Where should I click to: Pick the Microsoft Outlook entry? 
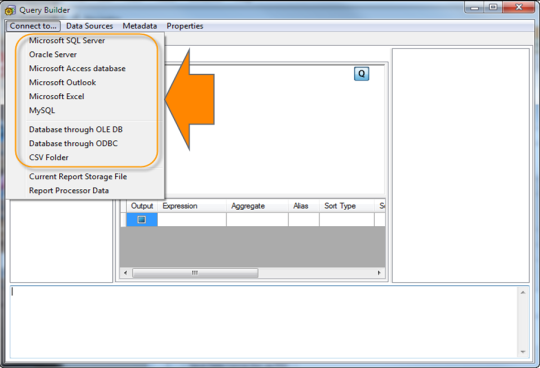point(62,83)
